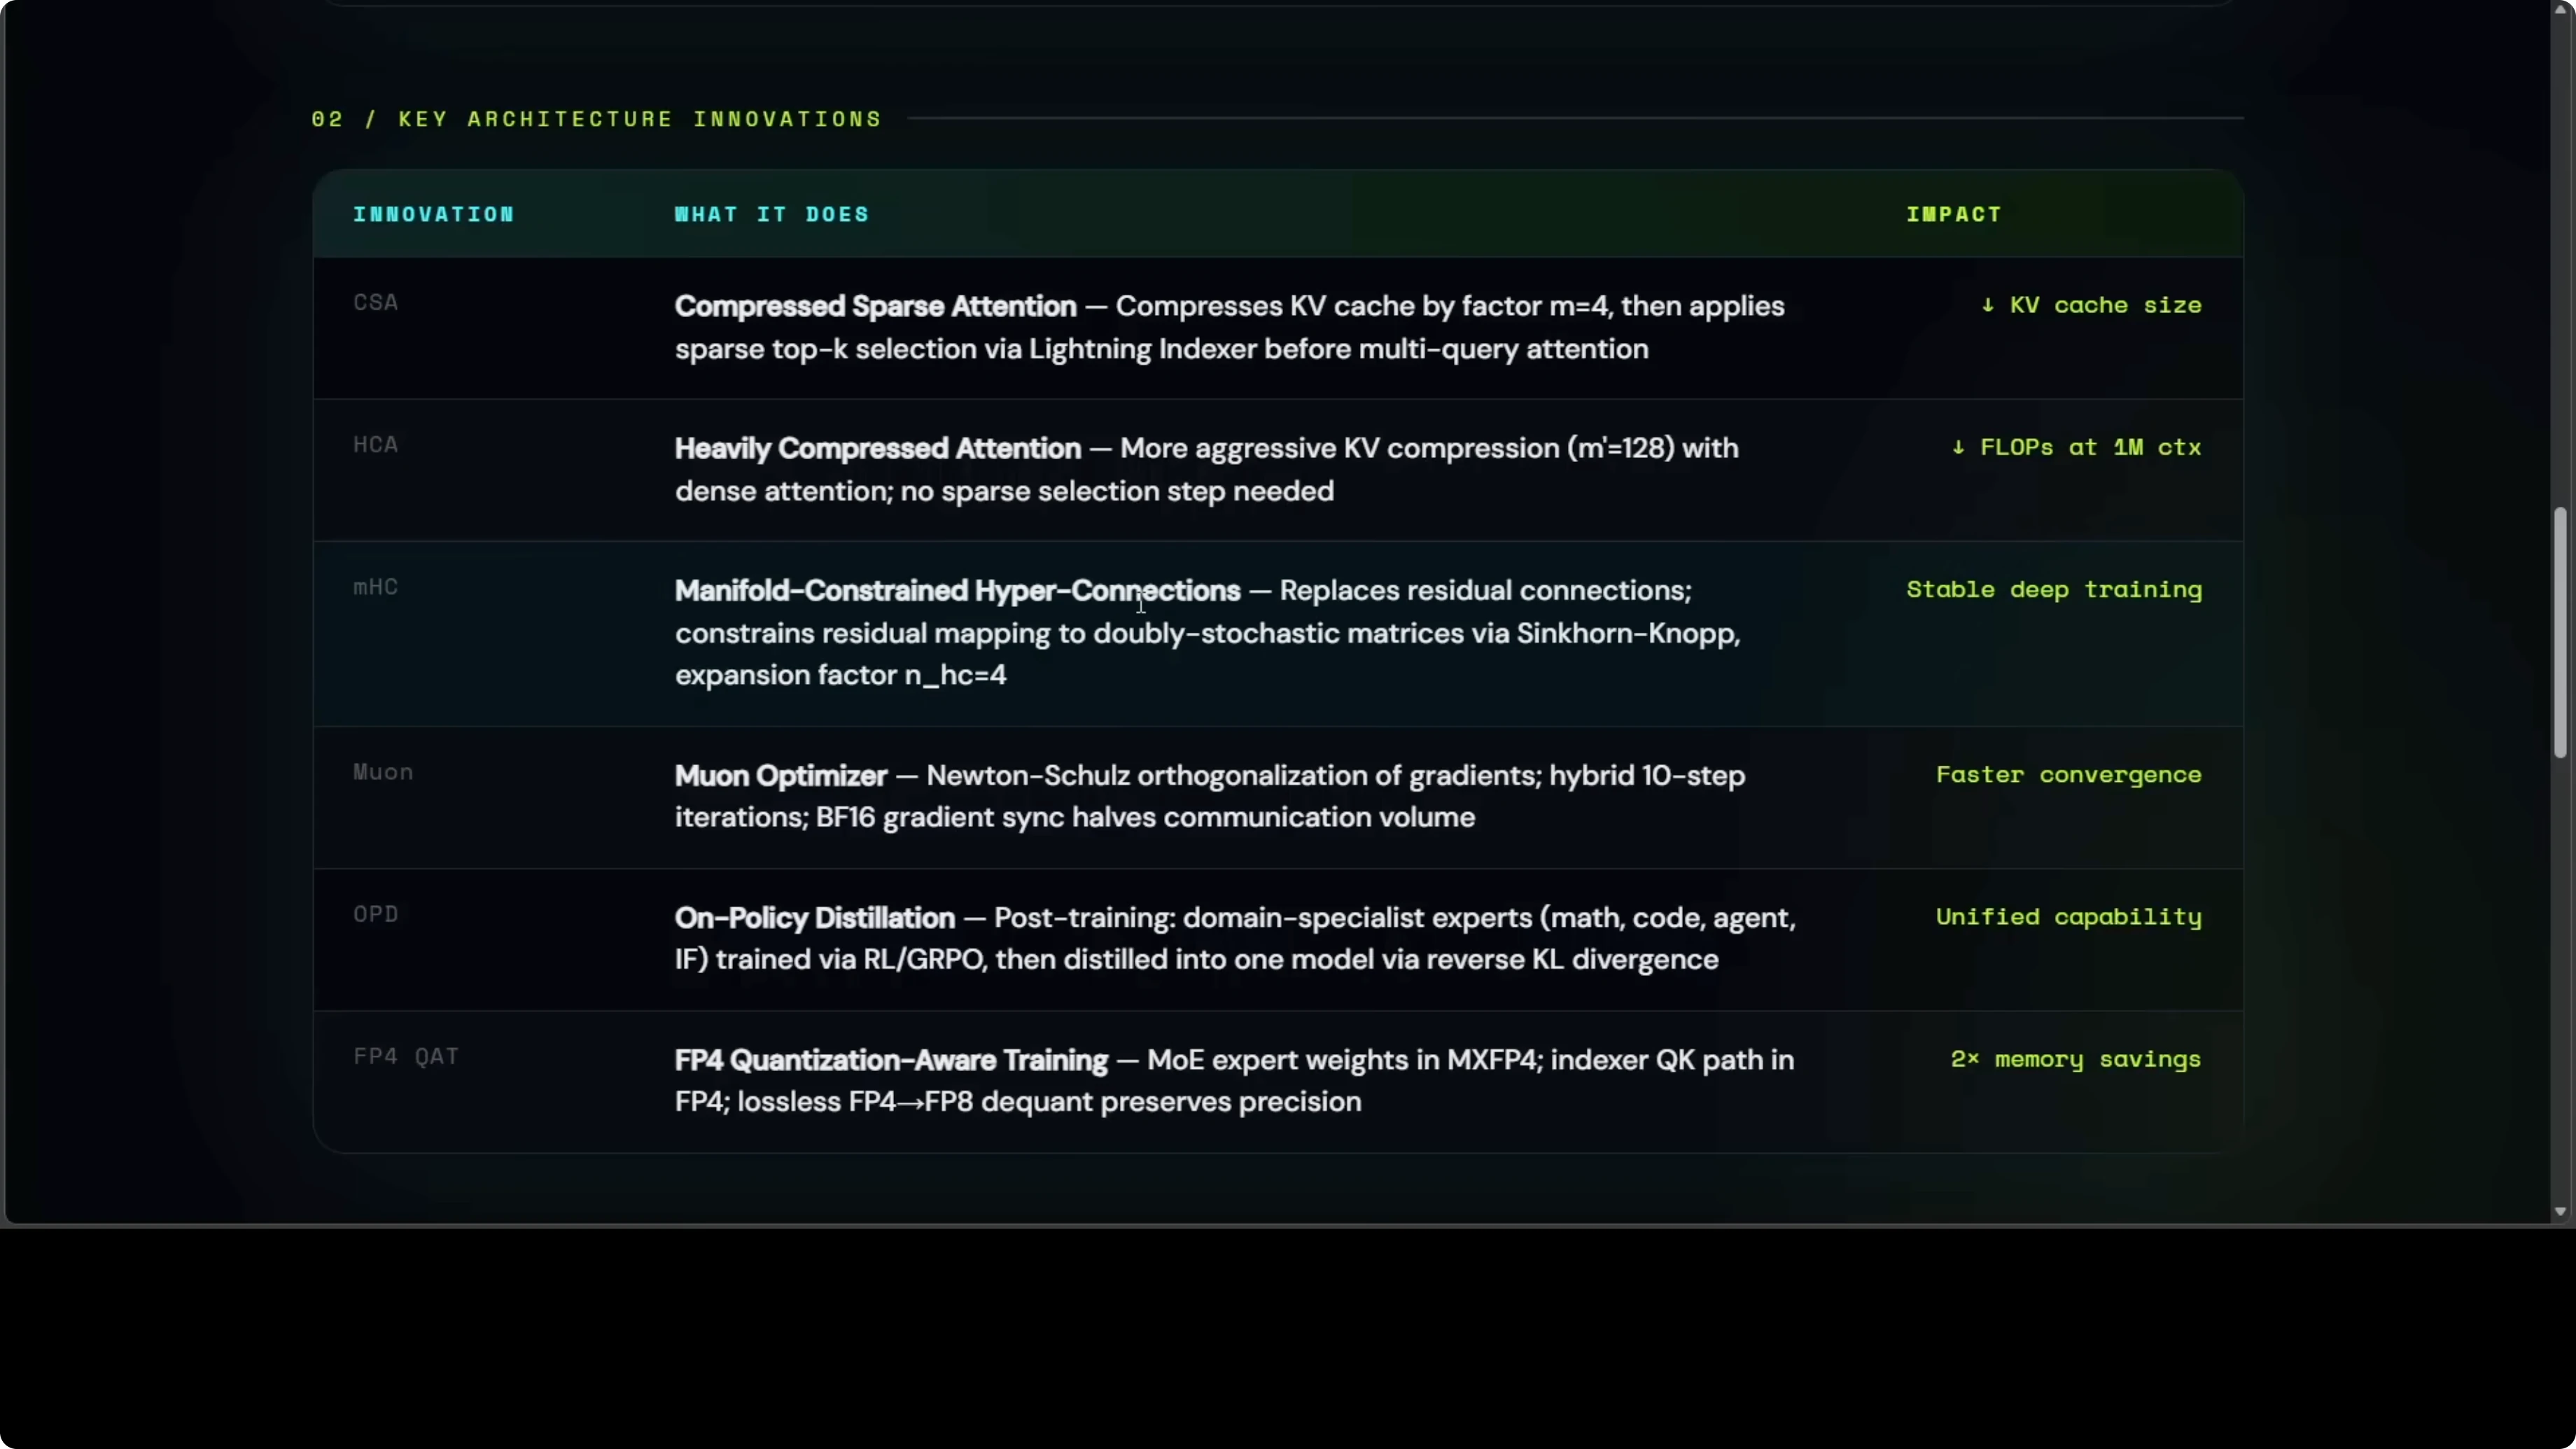Select the CSA row label

(x=376, y=302)
